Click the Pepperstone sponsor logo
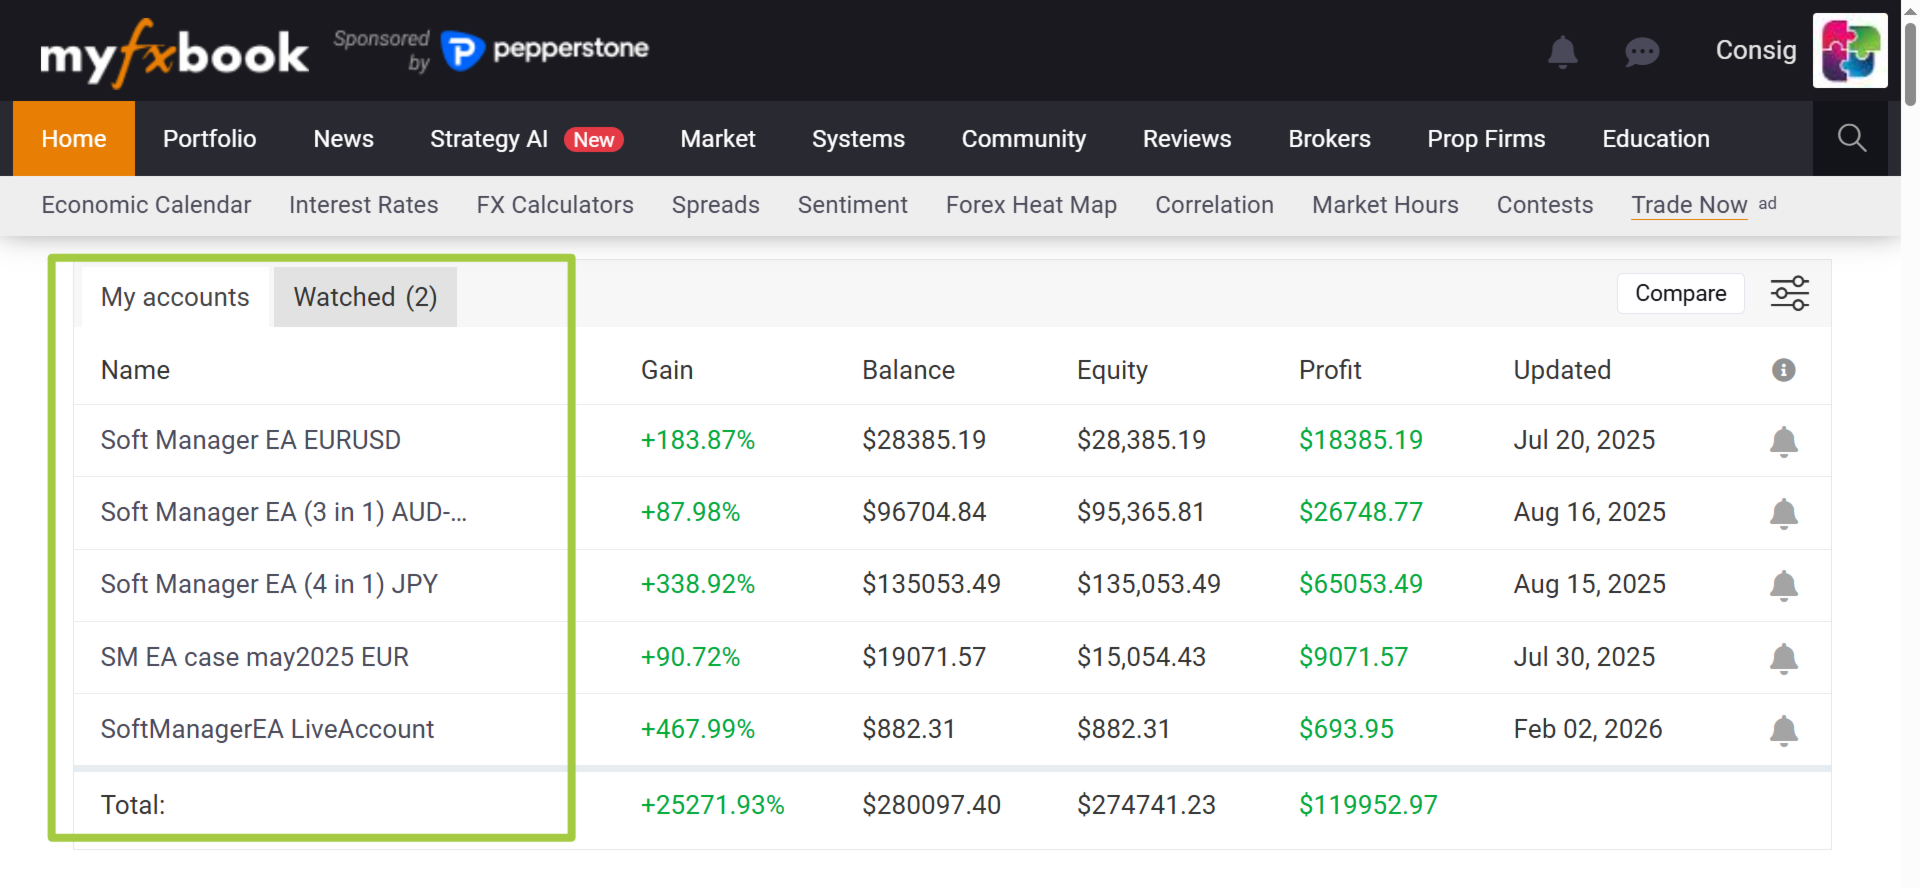This screenshot has height=888, width=1920. point(546,49)
